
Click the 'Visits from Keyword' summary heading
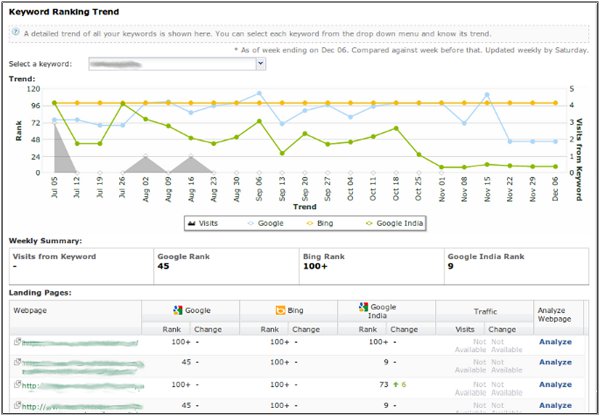tap(54, 256)
